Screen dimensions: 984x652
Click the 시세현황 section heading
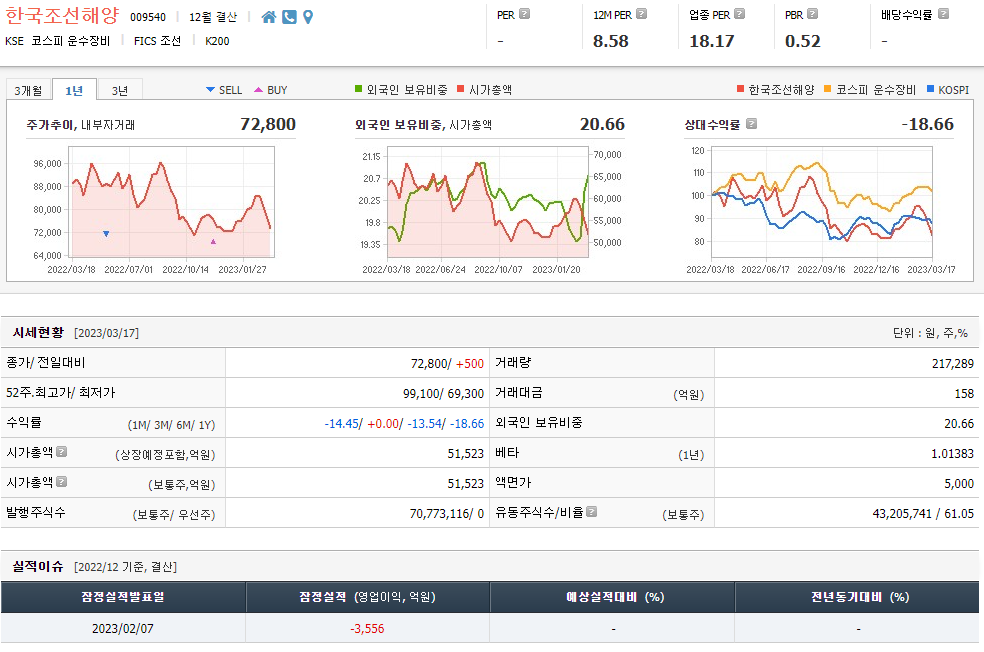pos(38,332)
